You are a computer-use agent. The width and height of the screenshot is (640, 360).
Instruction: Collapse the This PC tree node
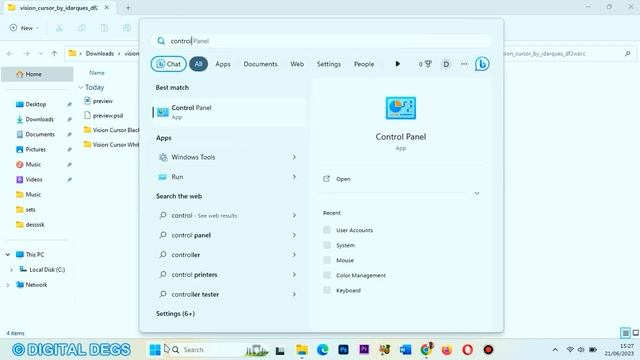[7, 254]
